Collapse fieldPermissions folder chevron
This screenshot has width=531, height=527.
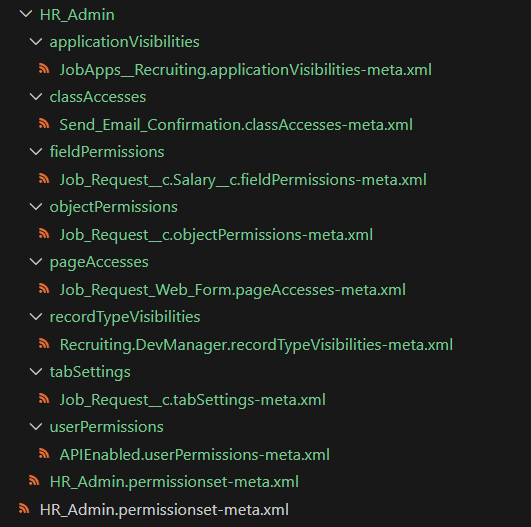(x=36, y=152)
